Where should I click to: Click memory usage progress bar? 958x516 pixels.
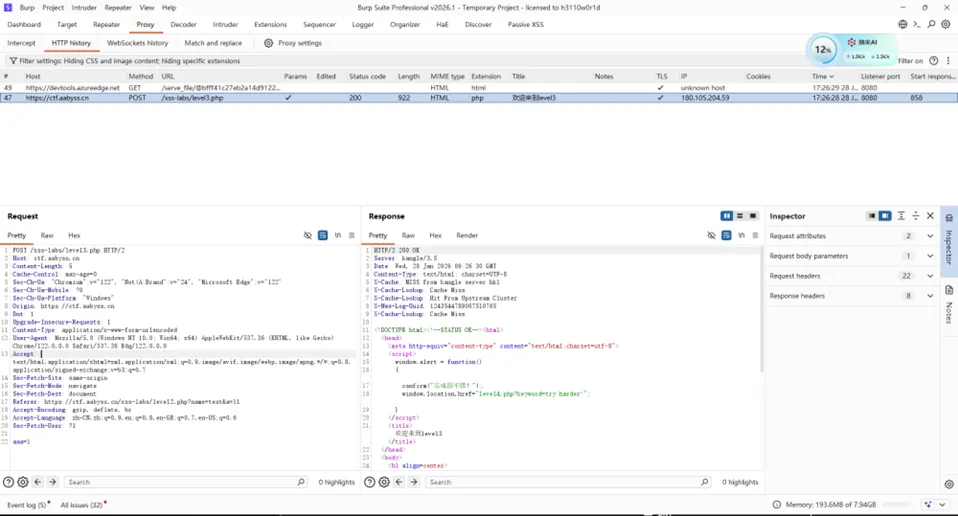pos(897,504)
